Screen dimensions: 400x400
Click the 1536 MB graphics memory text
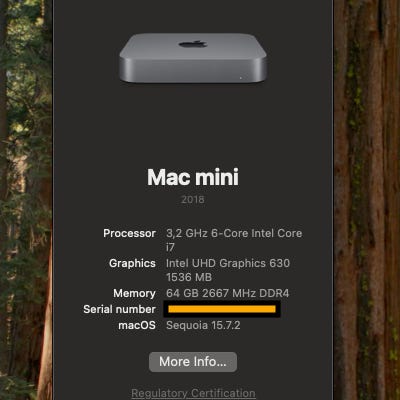pyautogui.click(x=189, y=277)
